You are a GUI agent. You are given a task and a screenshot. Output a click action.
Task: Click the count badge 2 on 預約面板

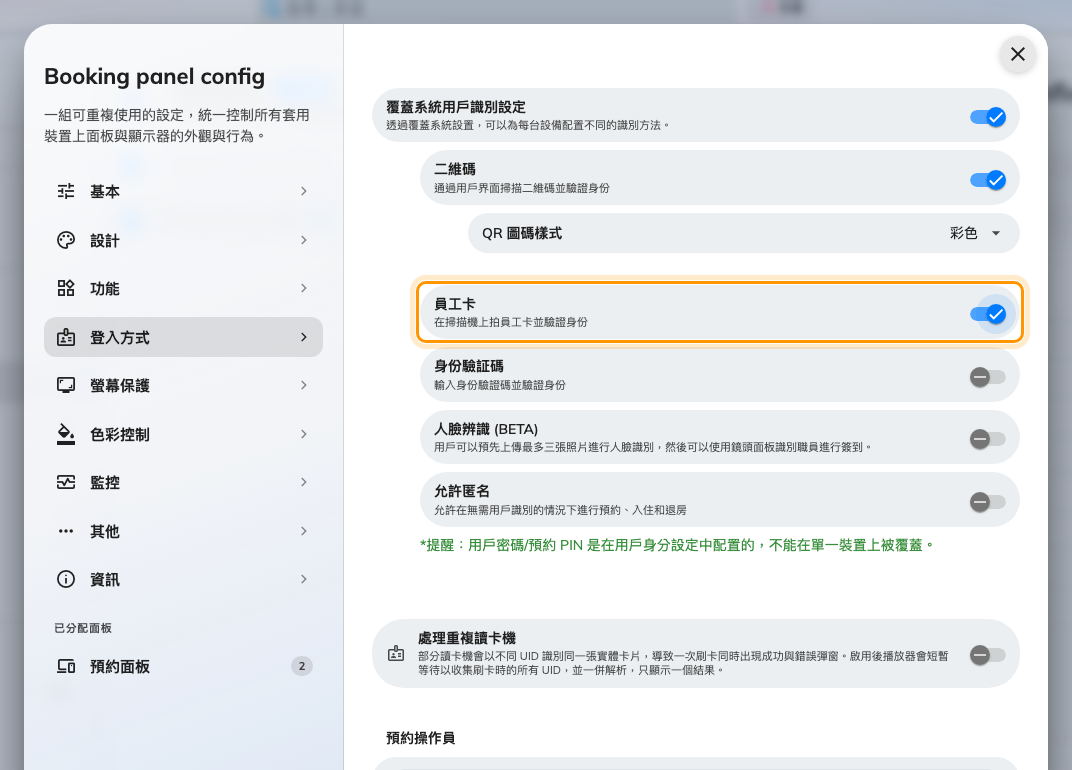click(302, 666)
